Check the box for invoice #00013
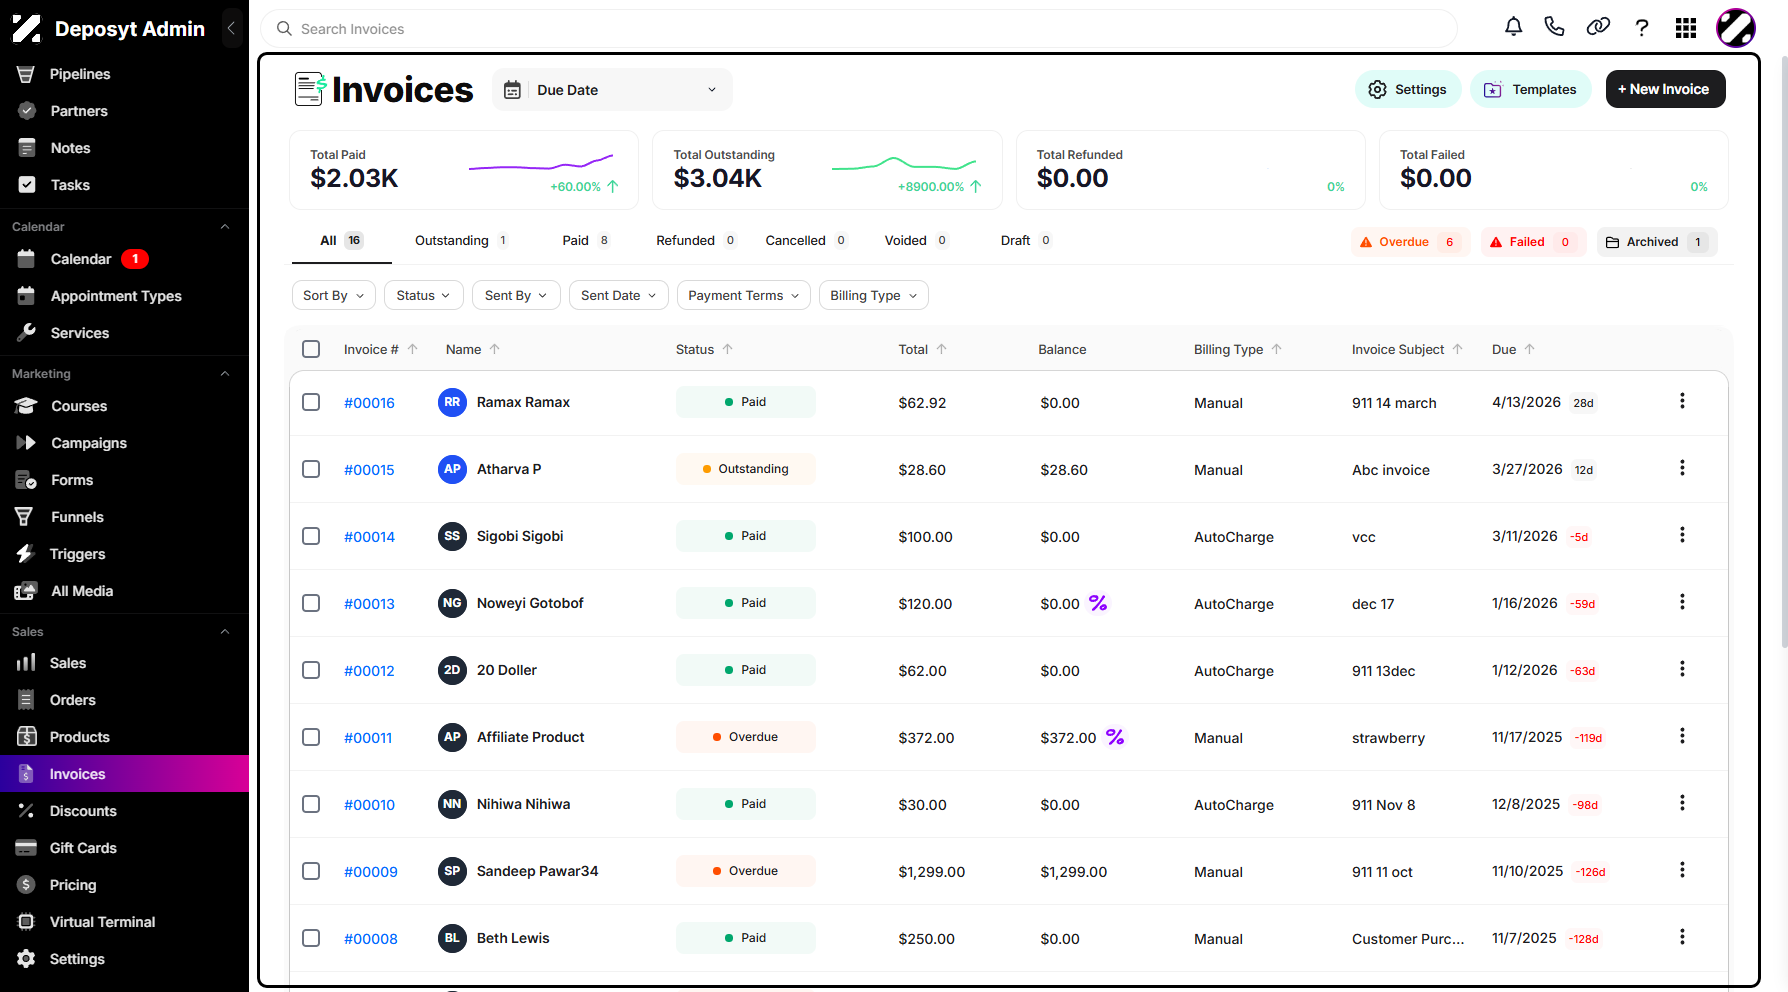1788x992 pixels. tap(311, 603)
